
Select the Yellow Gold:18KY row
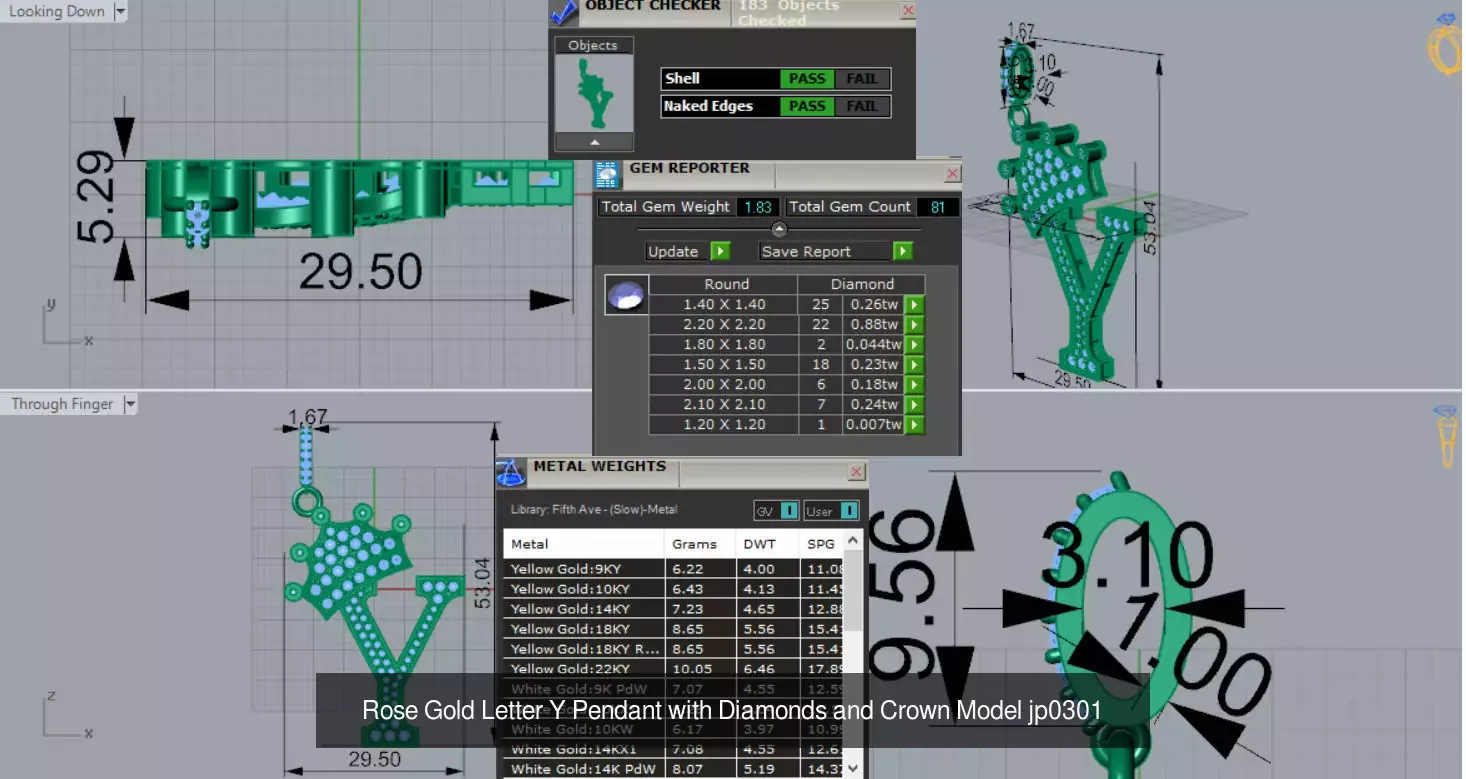pos(675,629)
